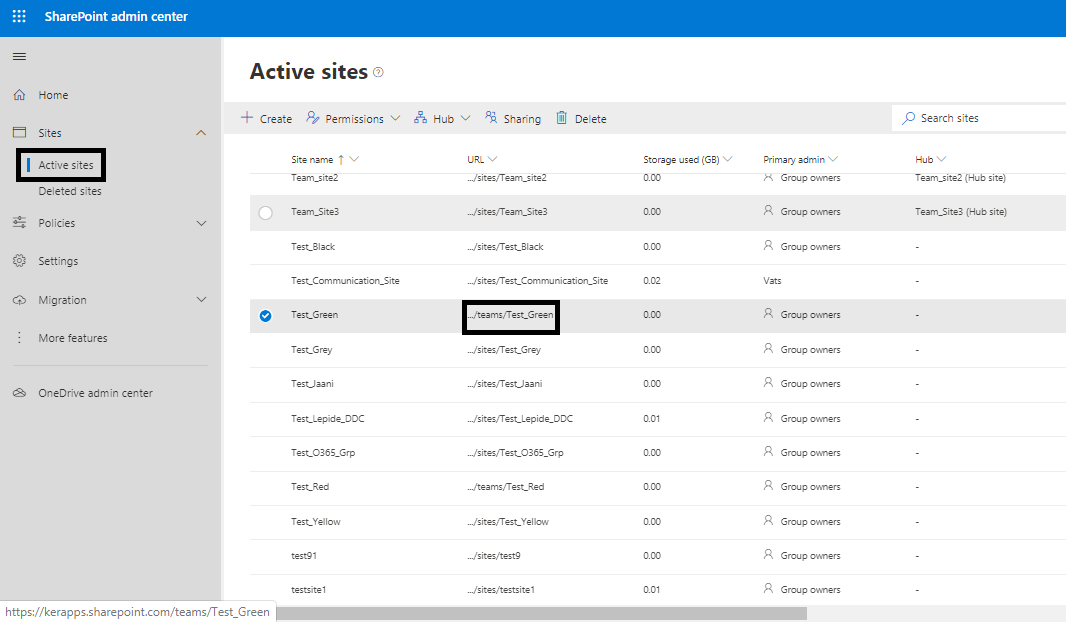Deselect the checked Test_Green row checkbox
The height and width of the screenshot is (622, 1066).
pos(265,315)
